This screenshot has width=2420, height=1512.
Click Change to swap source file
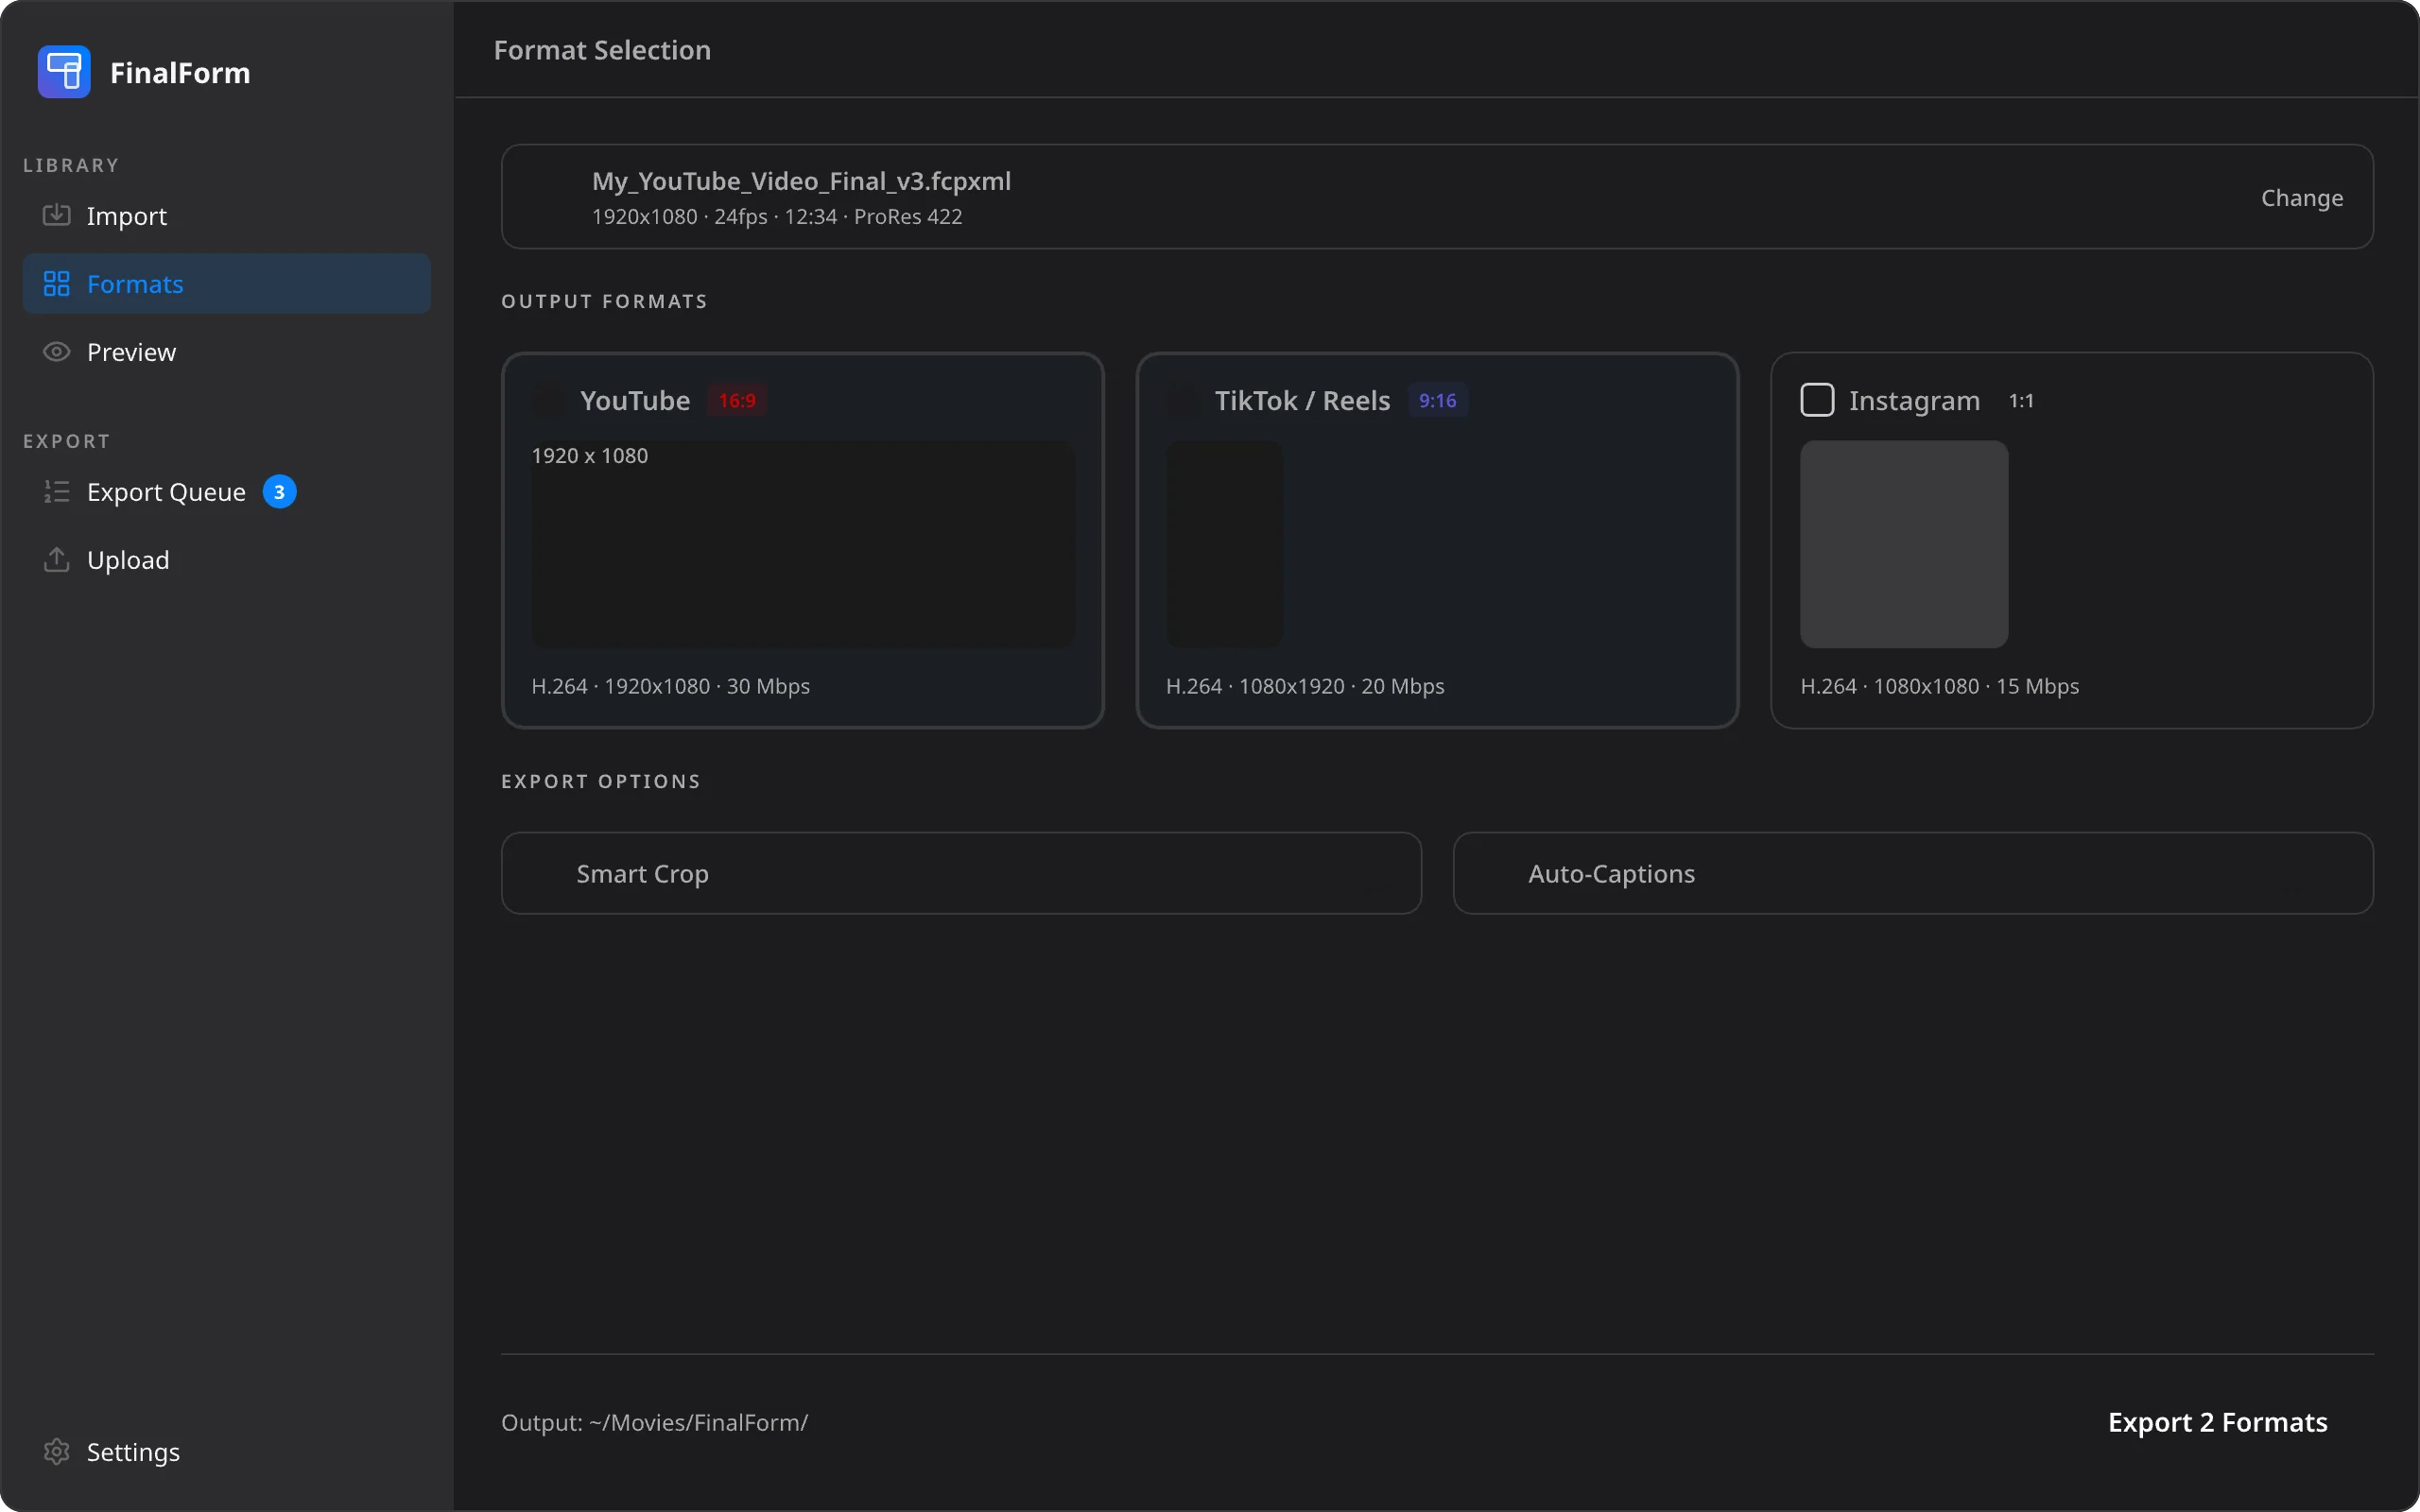click(x=2301, y=198)
